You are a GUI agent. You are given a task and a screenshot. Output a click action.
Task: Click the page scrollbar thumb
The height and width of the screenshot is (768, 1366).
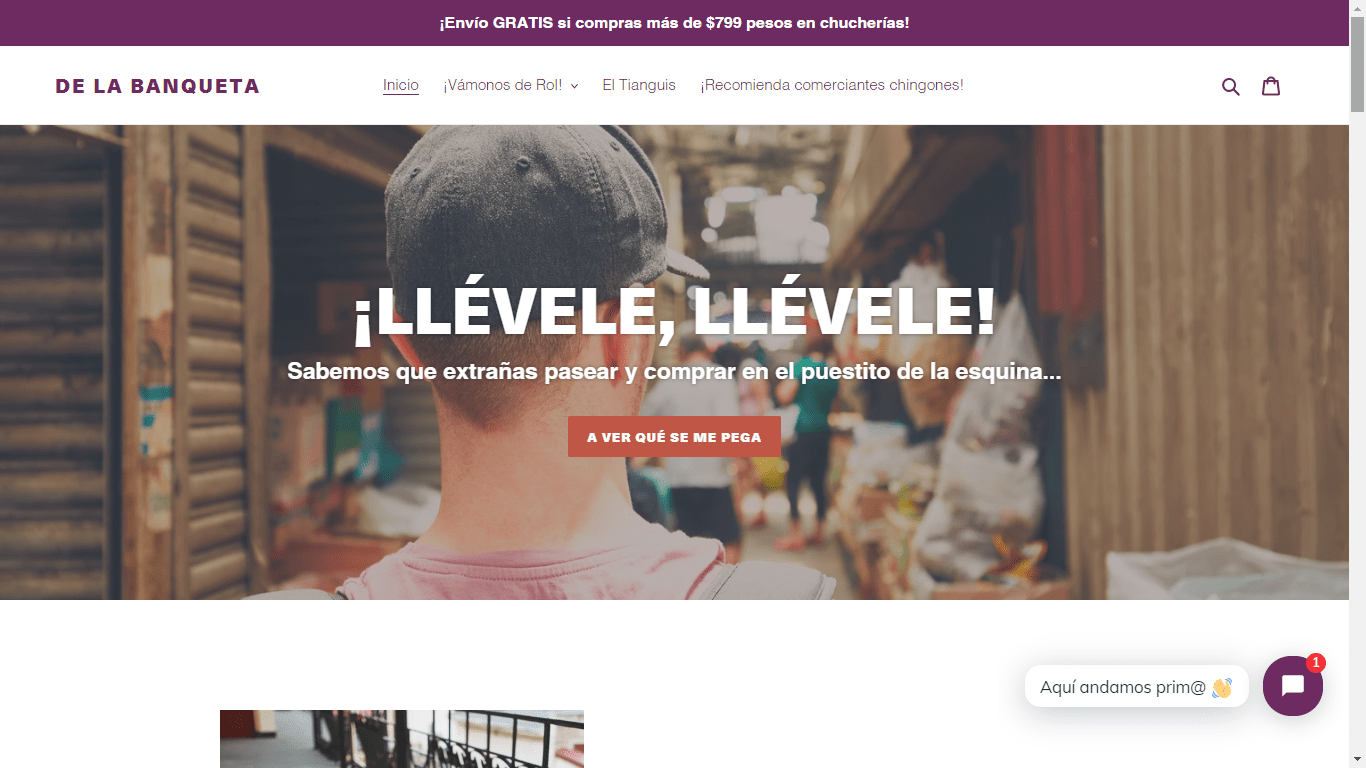(1357, 64)
